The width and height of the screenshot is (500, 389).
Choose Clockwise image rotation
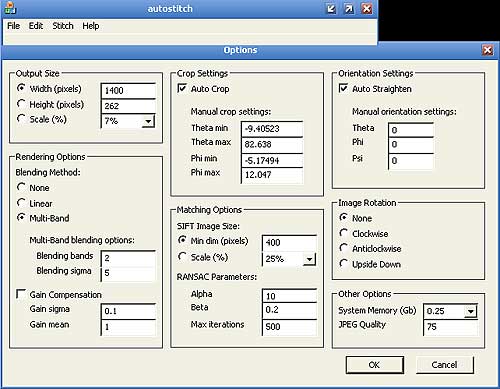click(x=344, y=233)
